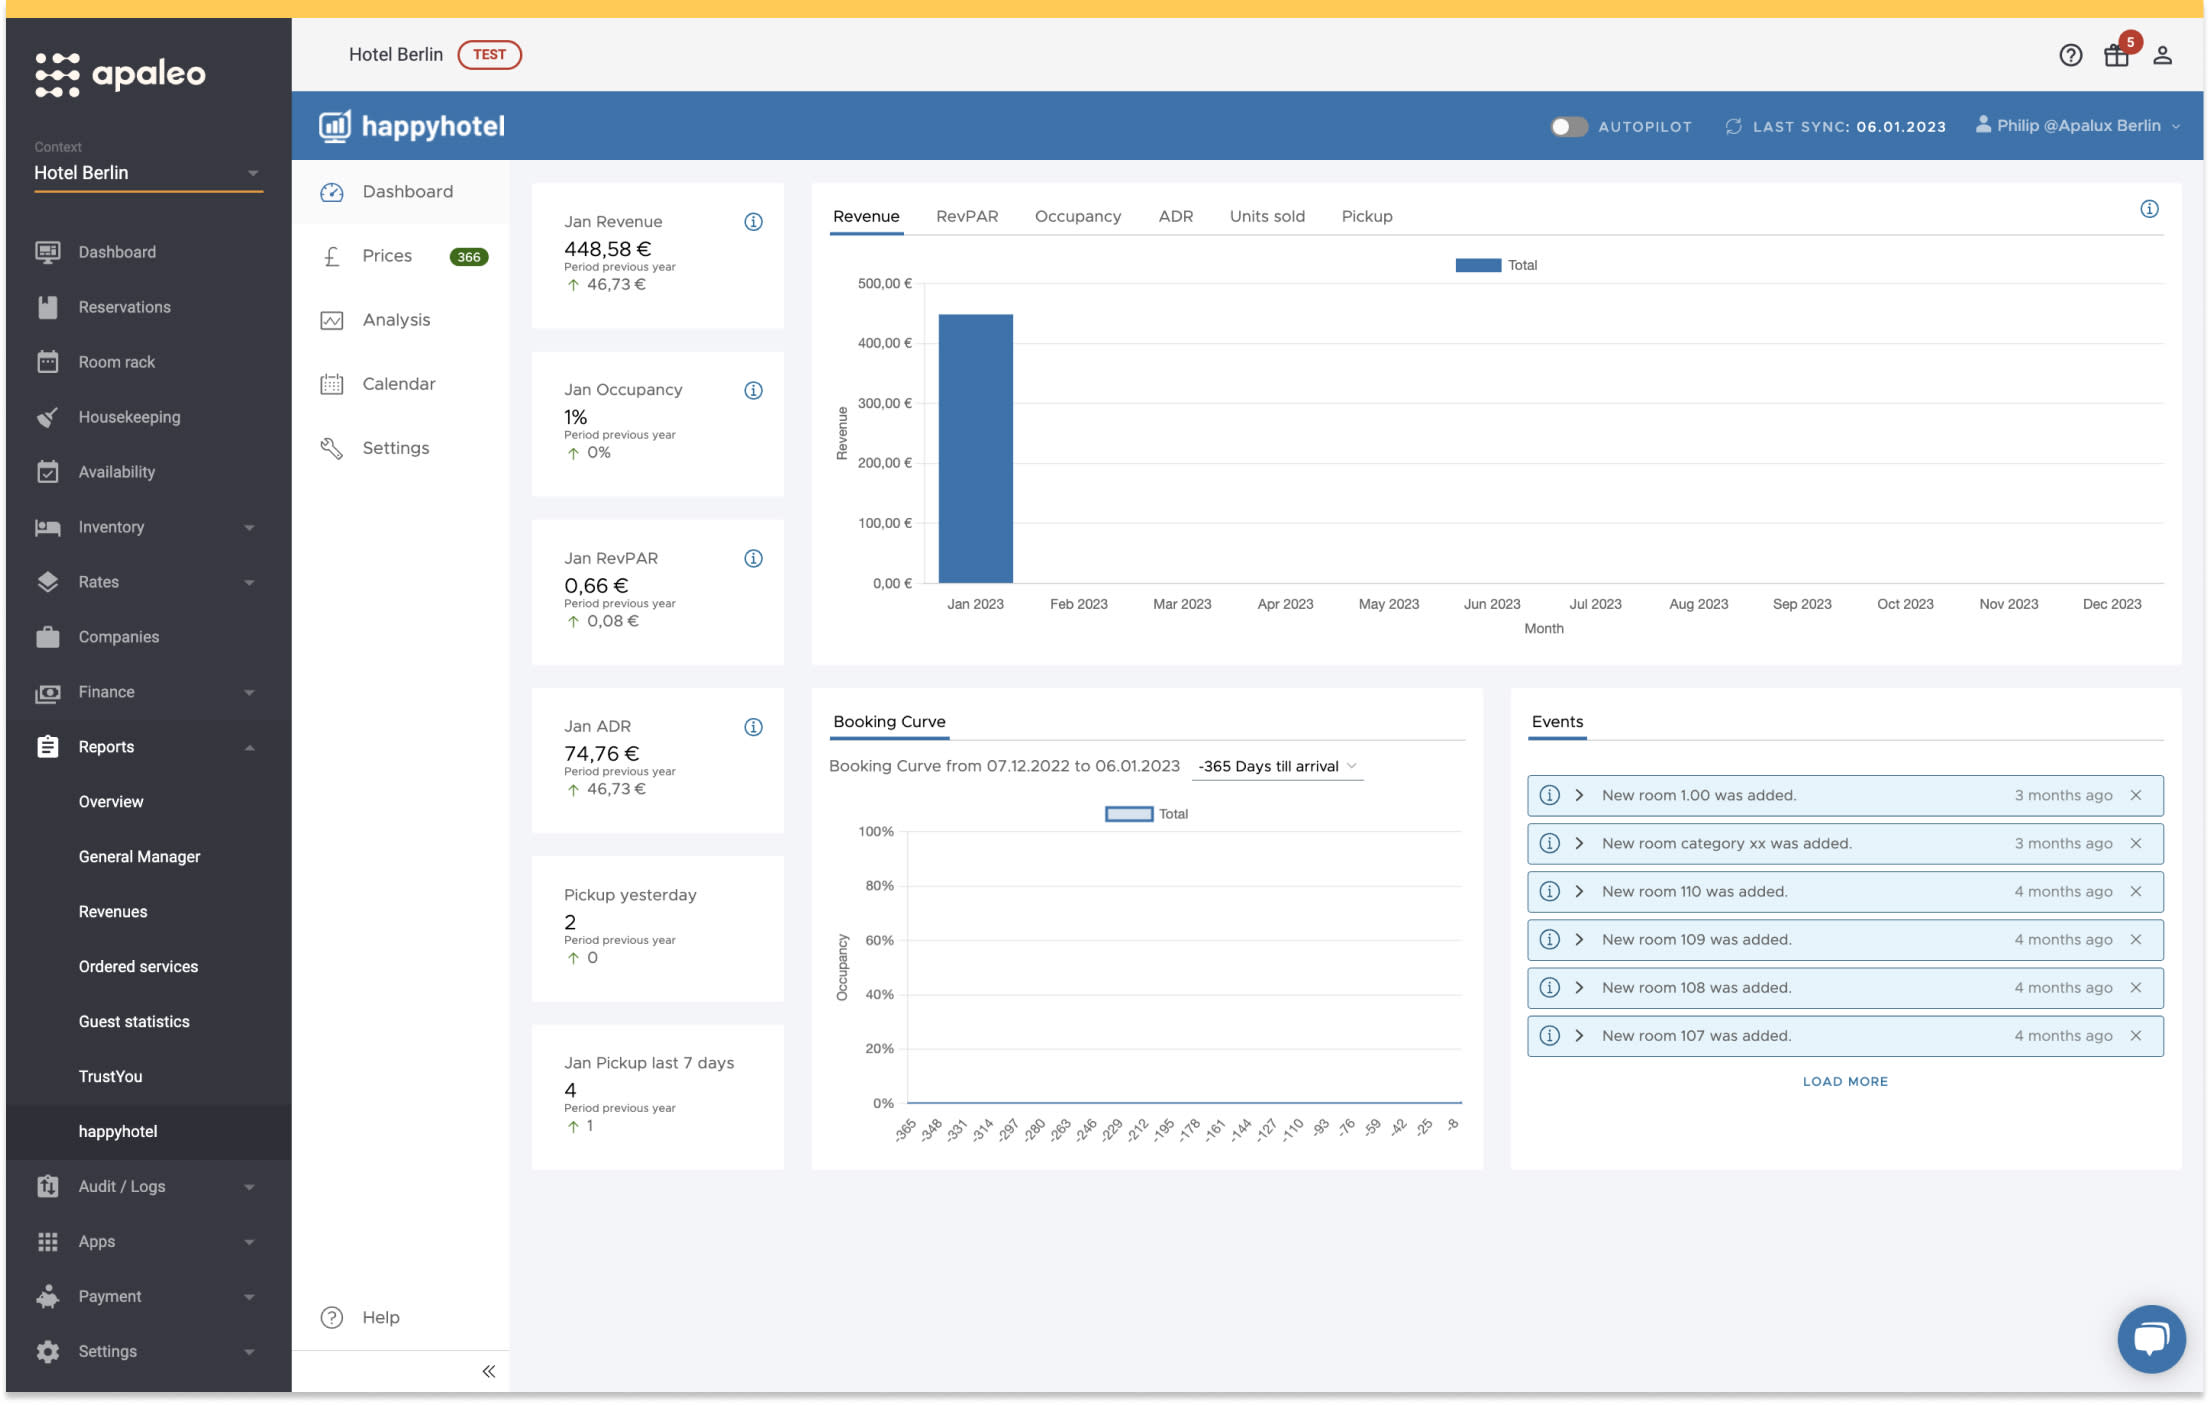The image size is (2210, 1405).
Task: Click the LOAD MORE events link
Action: point(1844,1081)
